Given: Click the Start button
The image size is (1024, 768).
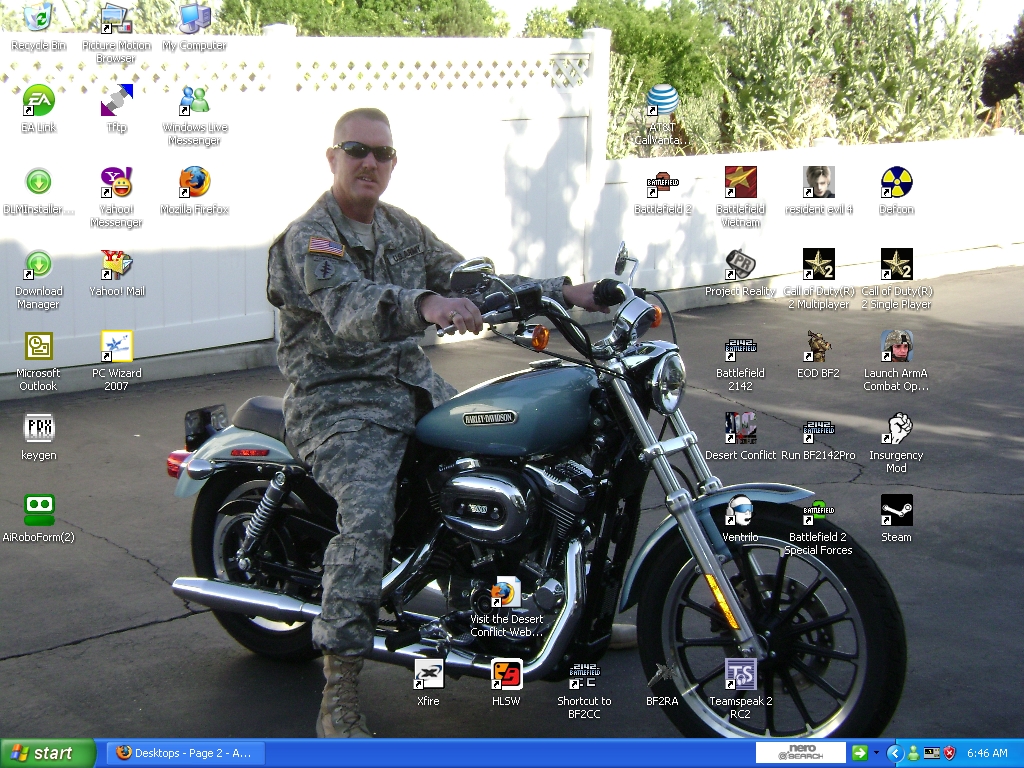Looking at the screenshot, I should 48,753.
